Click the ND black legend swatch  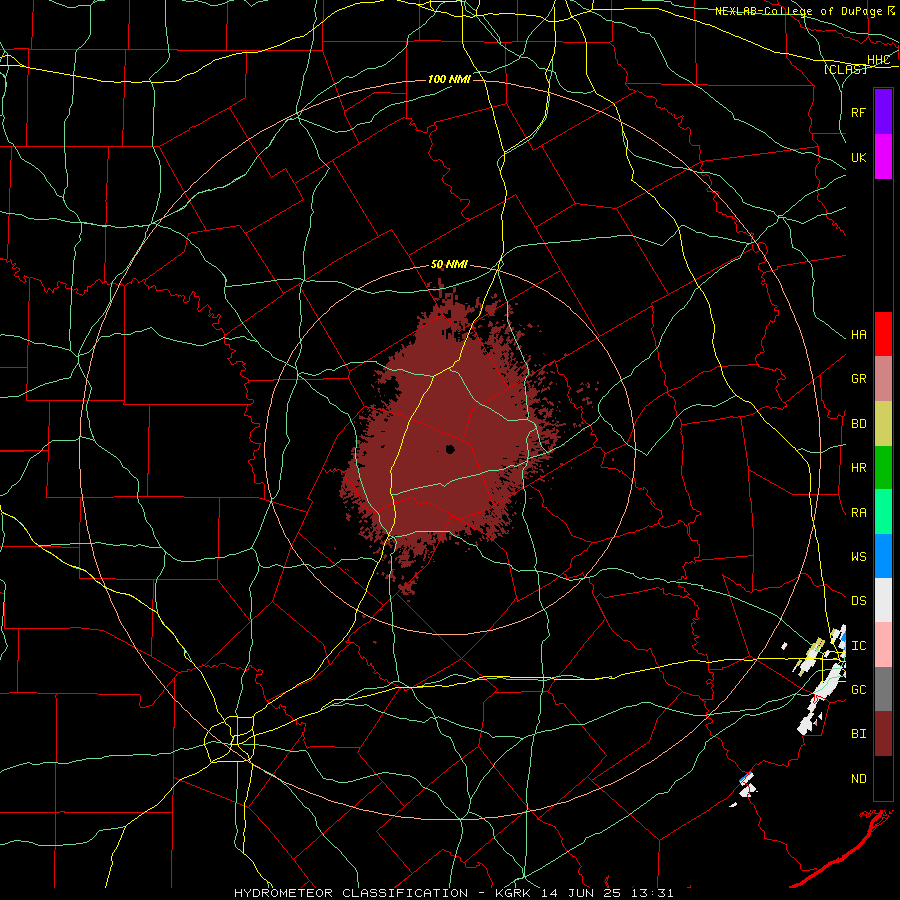tap(883, 778)
